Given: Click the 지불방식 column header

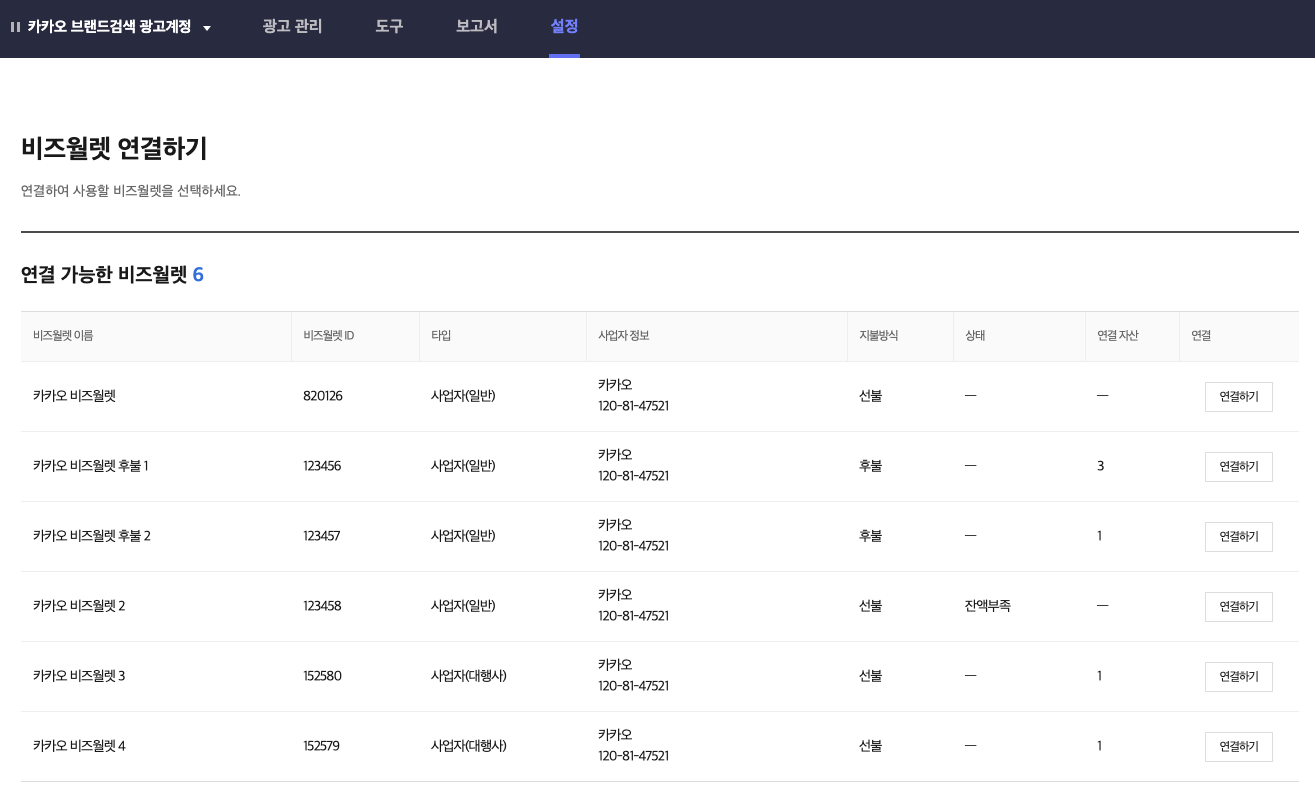Looking at the screenshot, I should [878, 336].
